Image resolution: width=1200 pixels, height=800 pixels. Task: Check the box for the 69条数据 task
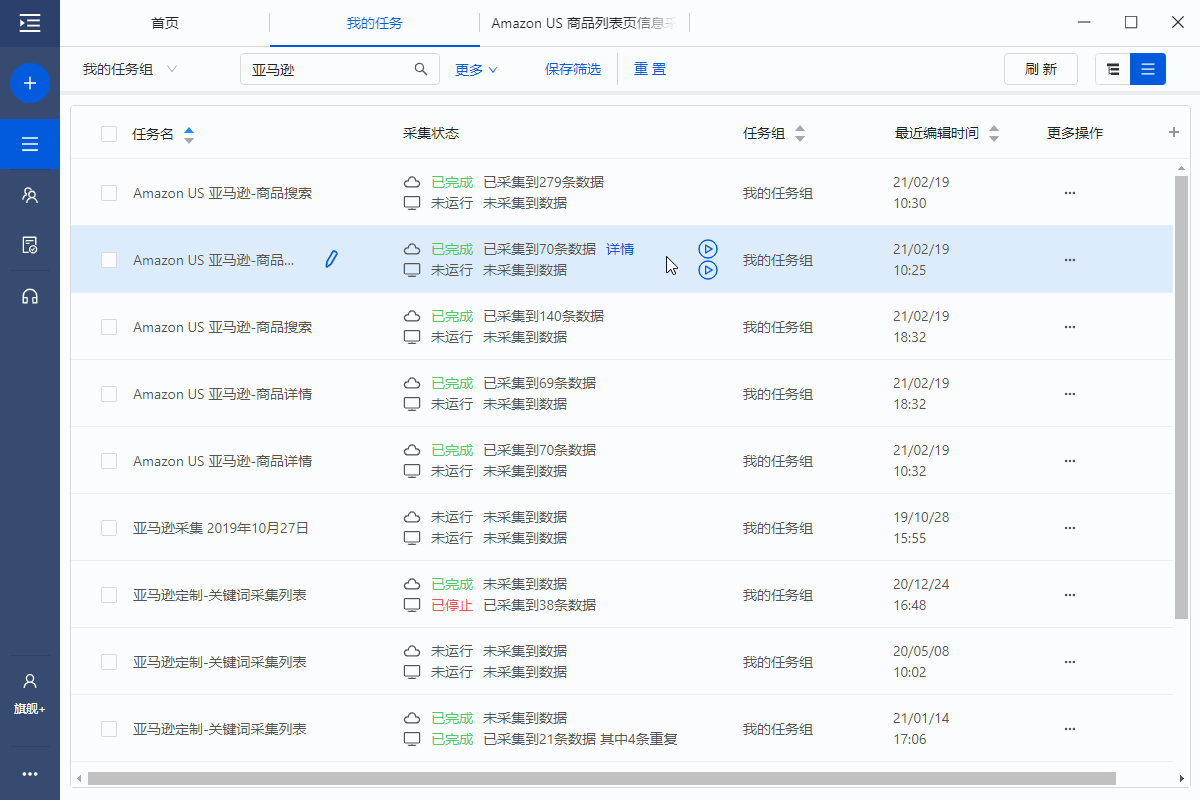(109, 394)
